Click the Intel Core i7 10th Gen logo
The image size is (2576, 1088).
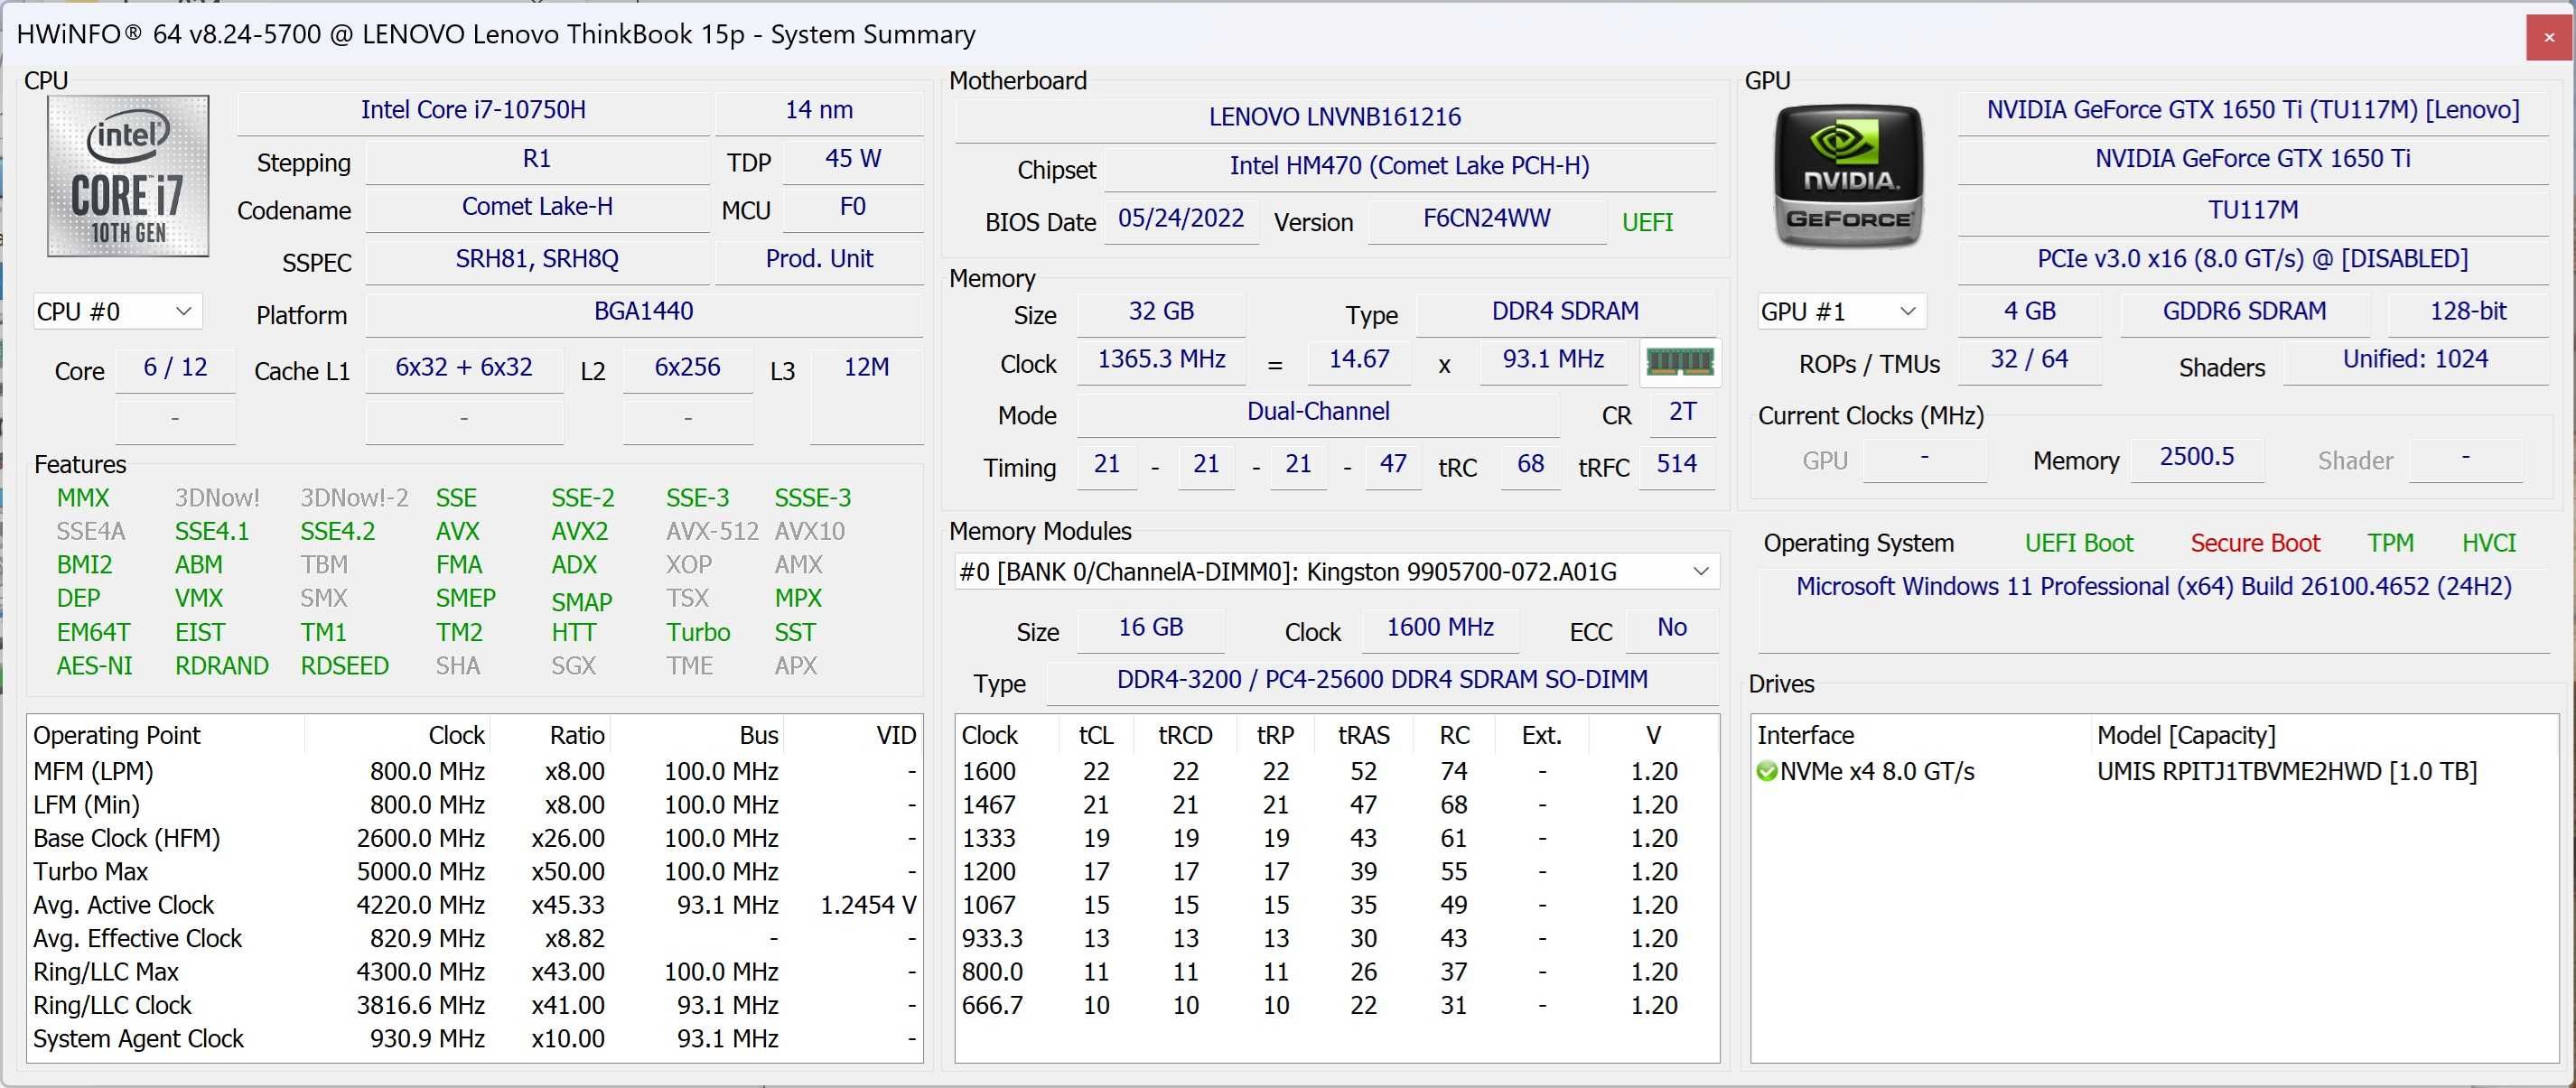pyautogui.click(x=128, y=176)
